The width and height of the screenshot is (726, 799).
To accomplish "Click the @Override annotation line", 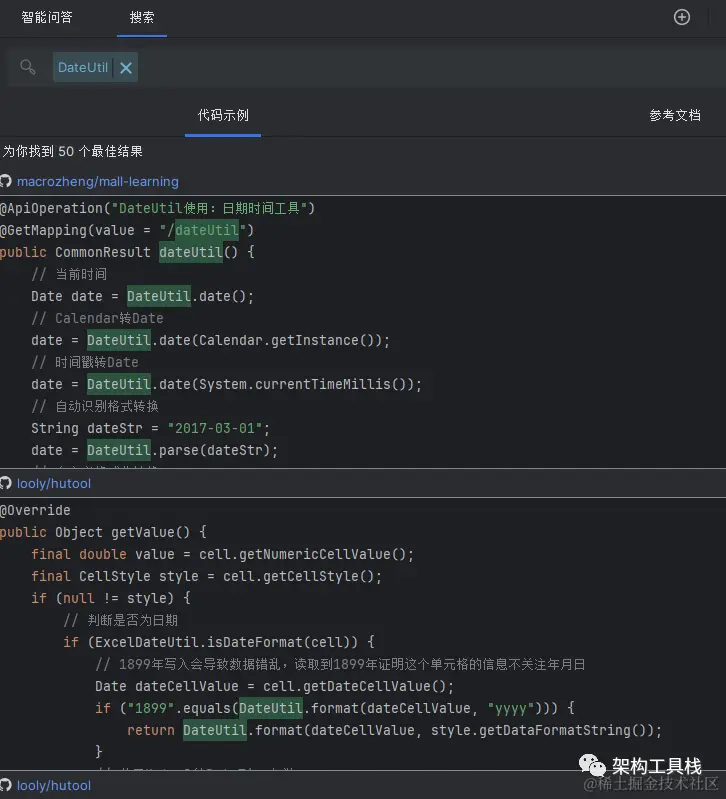I will pyautogui.click(x=35, y=510).
